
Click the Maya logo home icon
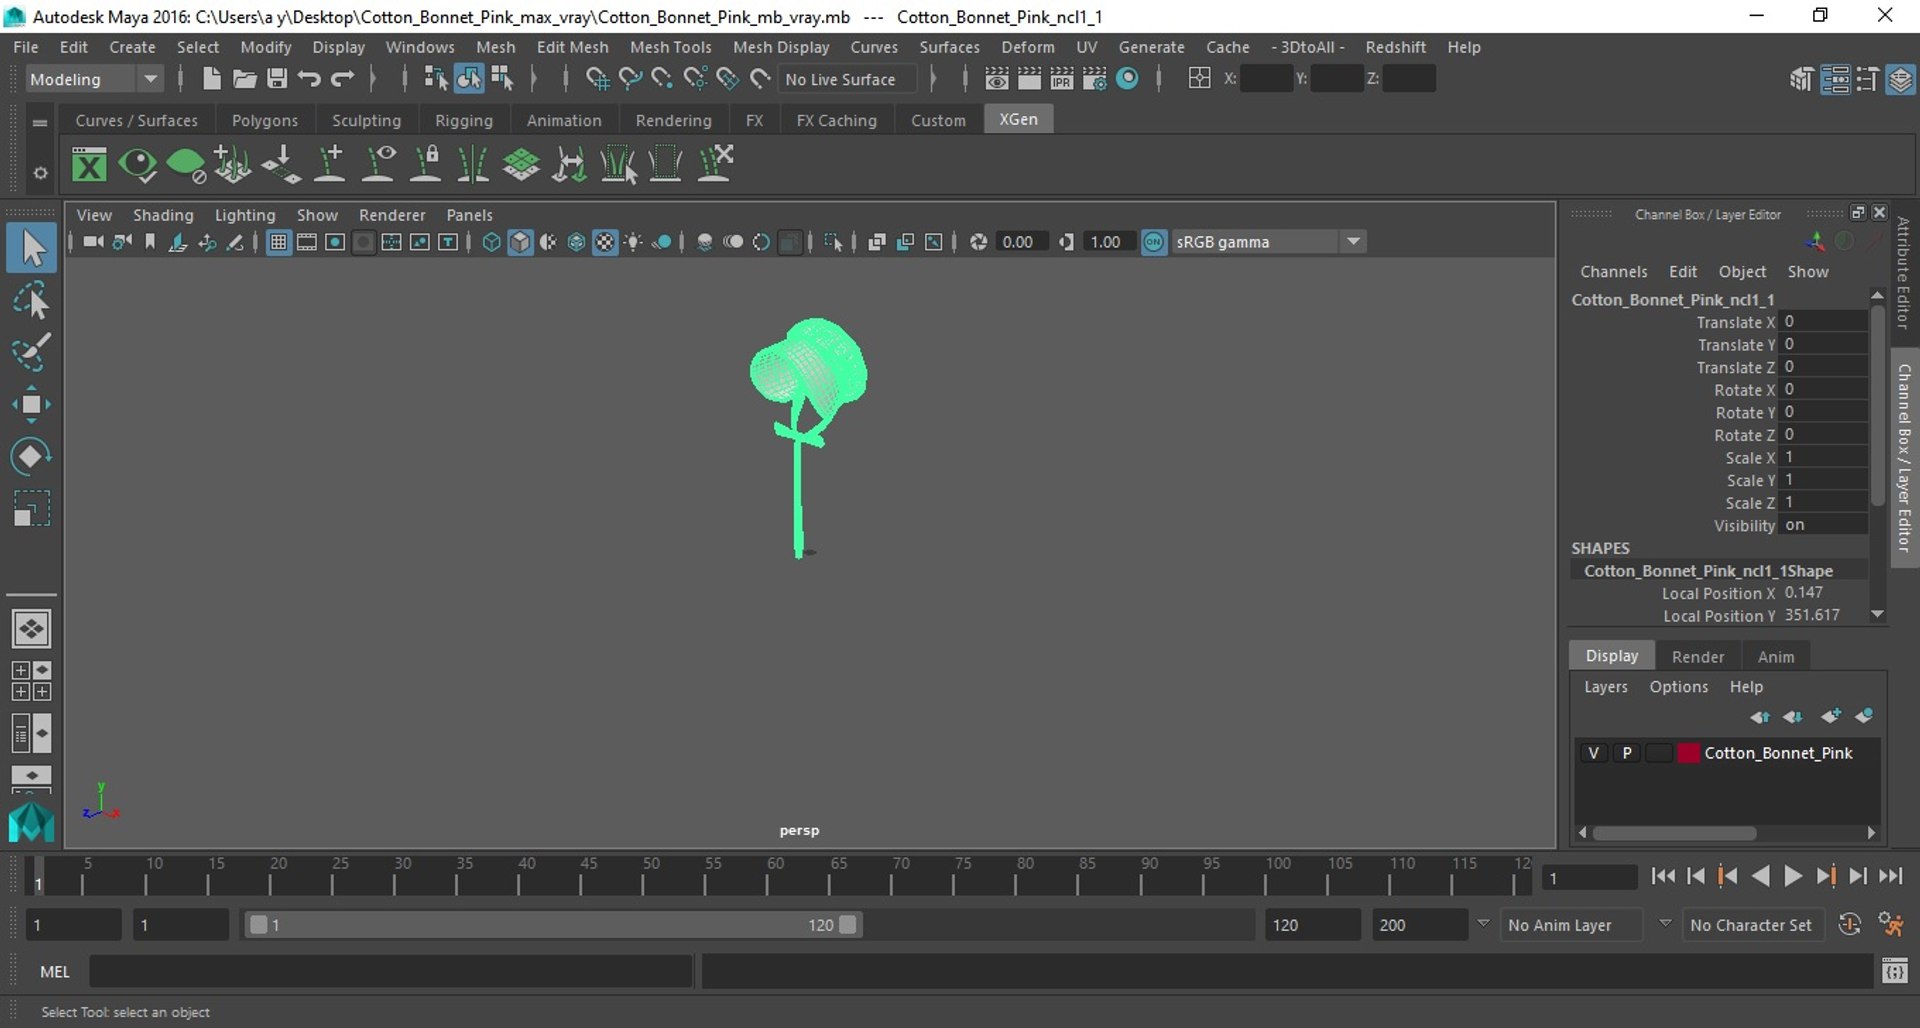[x=31, y=822]
